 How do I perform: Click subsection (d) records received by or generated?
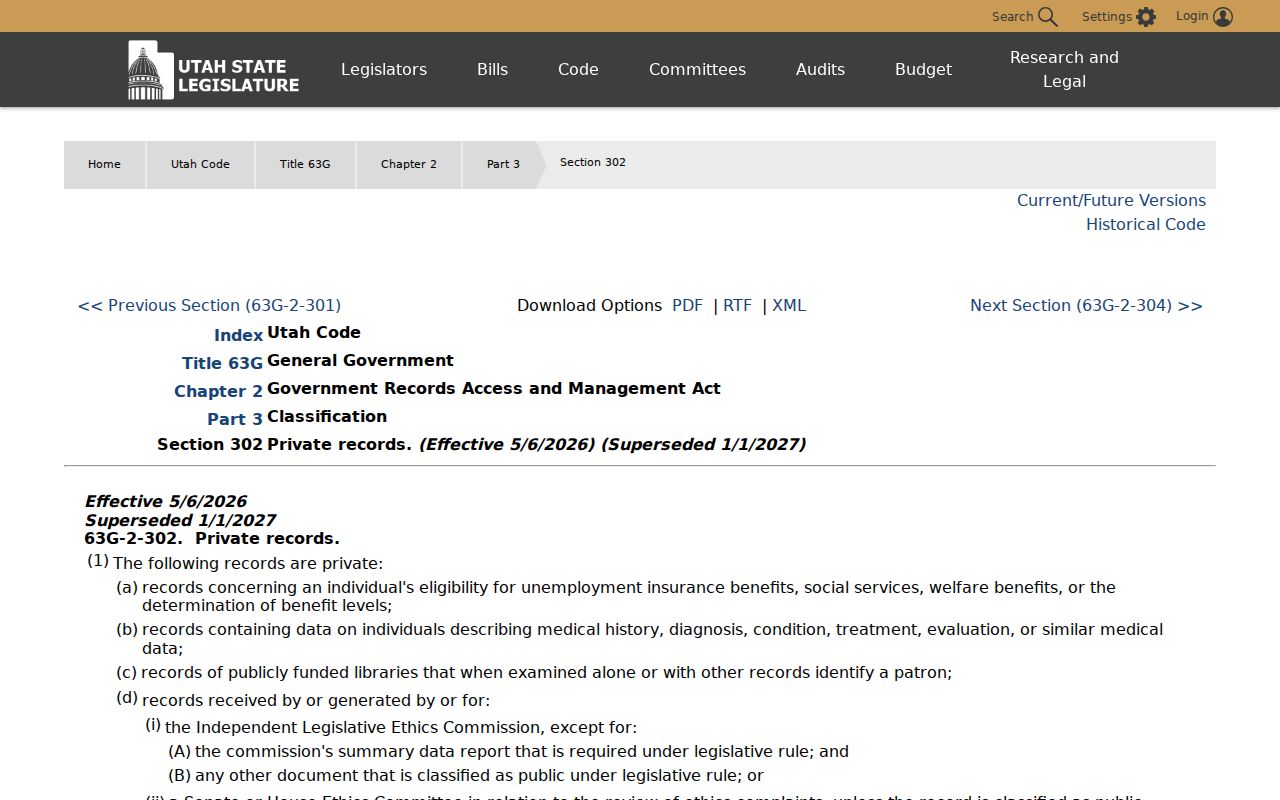click(x=316, y=700)
